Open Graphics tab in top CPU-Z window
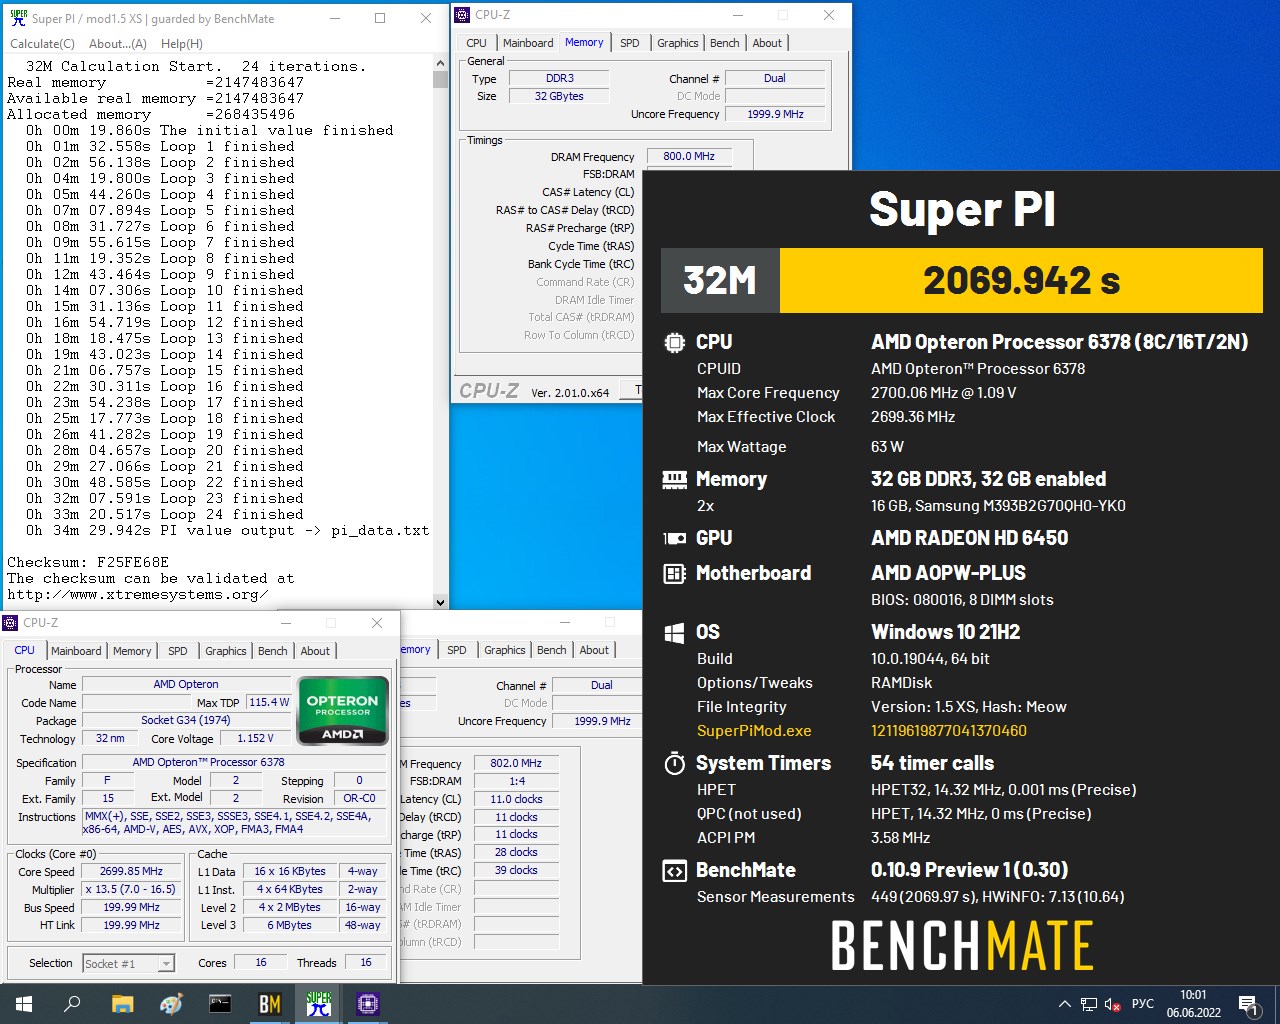The width and height of the screenshot is (1280, 1024). pos(678,43)
